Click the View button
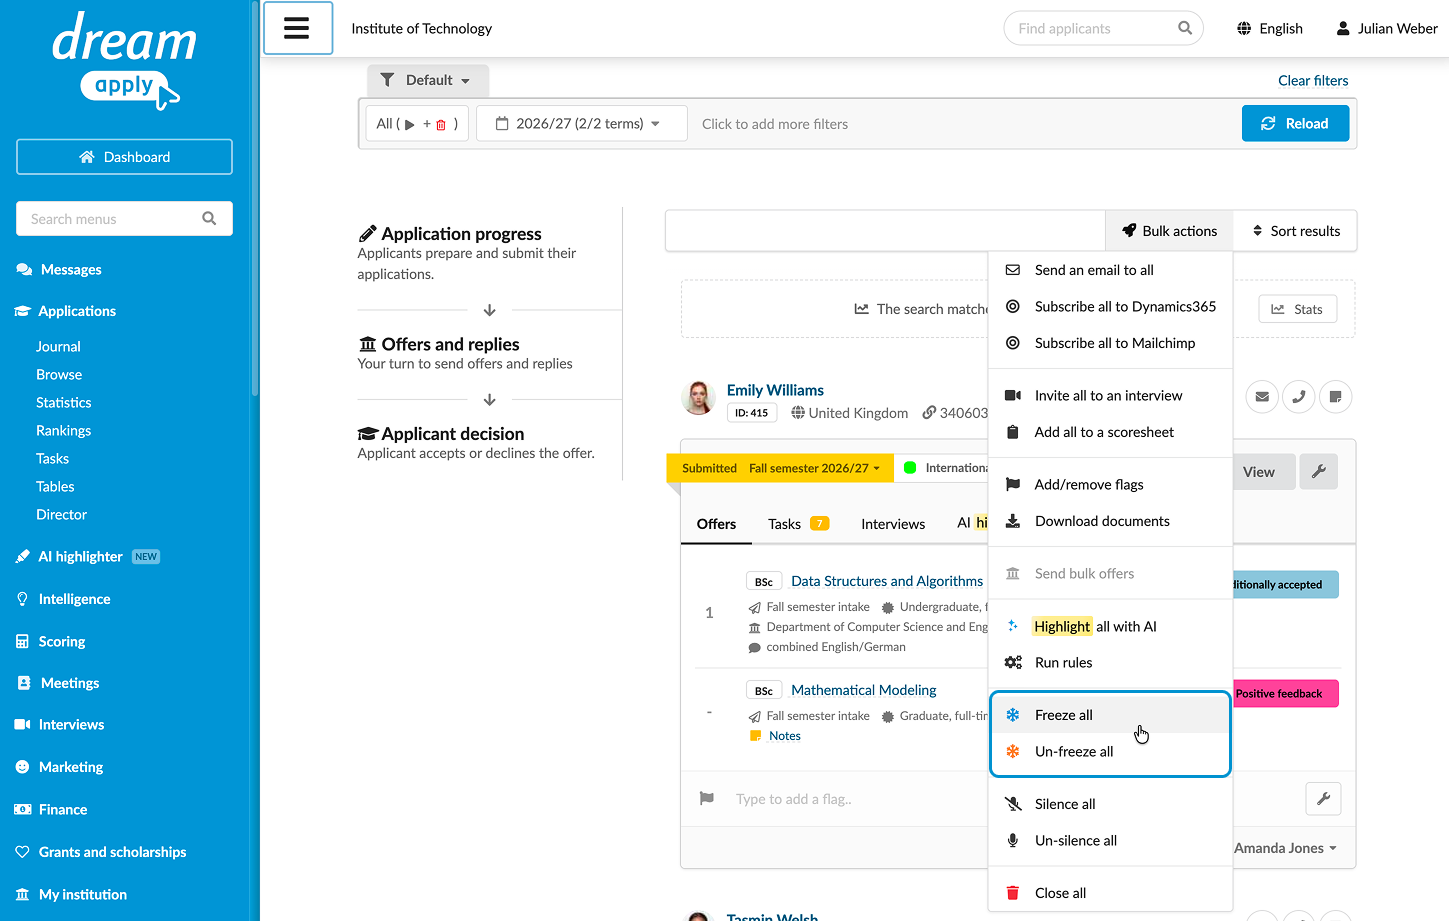Viewport: 1449px width, 921px height. pos(1259,472)
